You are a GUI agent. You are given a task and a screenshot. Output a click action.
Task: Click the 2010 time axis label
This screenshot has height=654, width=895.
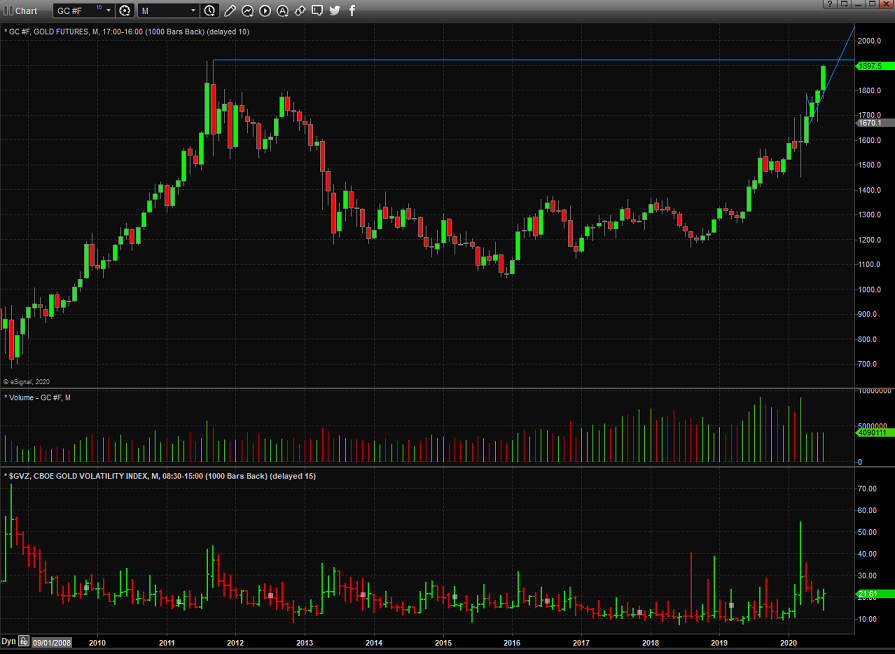pyautogui.click(x=97, y=643)
